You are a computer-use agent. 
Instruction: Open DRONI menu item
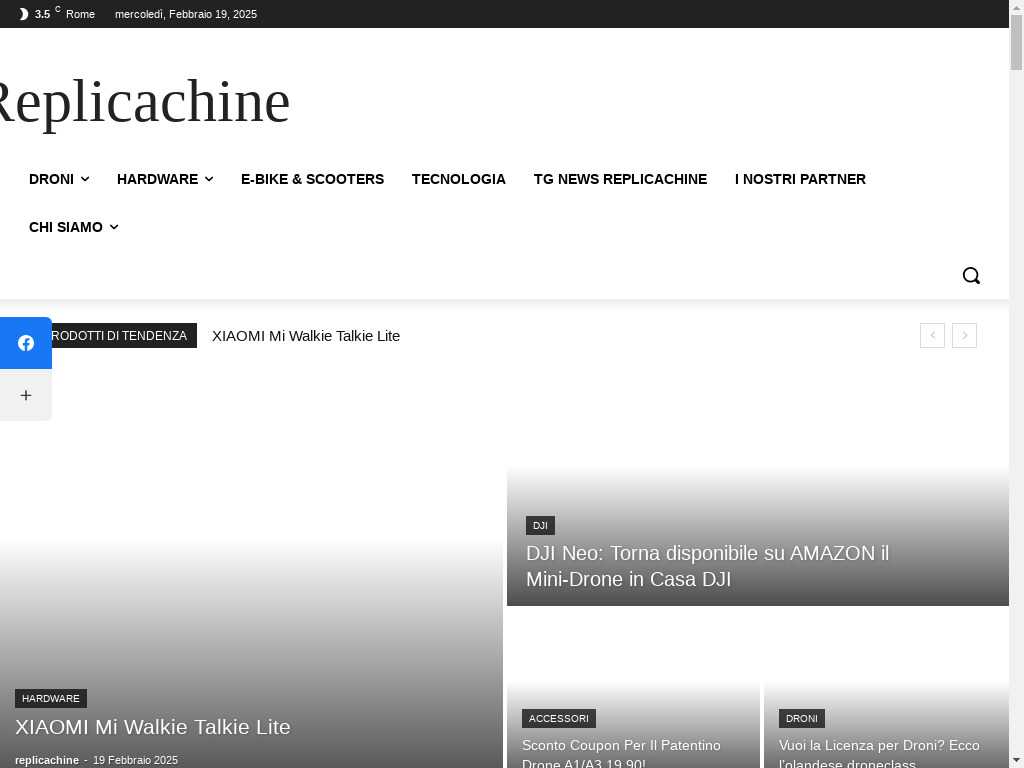51,179
